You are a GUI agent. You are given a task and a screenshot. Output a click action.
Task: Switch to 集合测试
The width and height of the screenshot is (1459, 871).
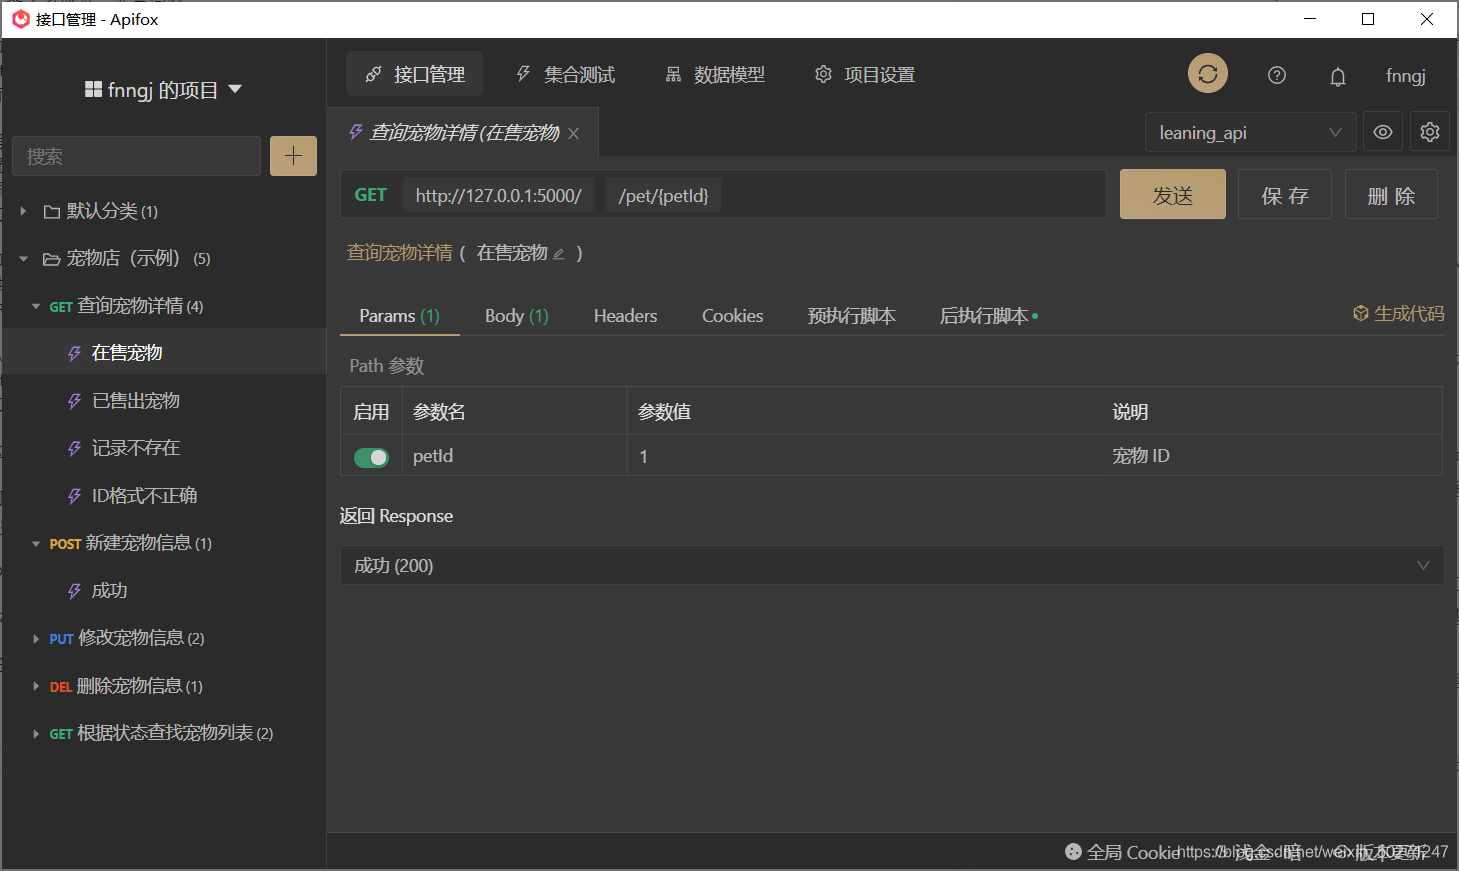(565, 74)
